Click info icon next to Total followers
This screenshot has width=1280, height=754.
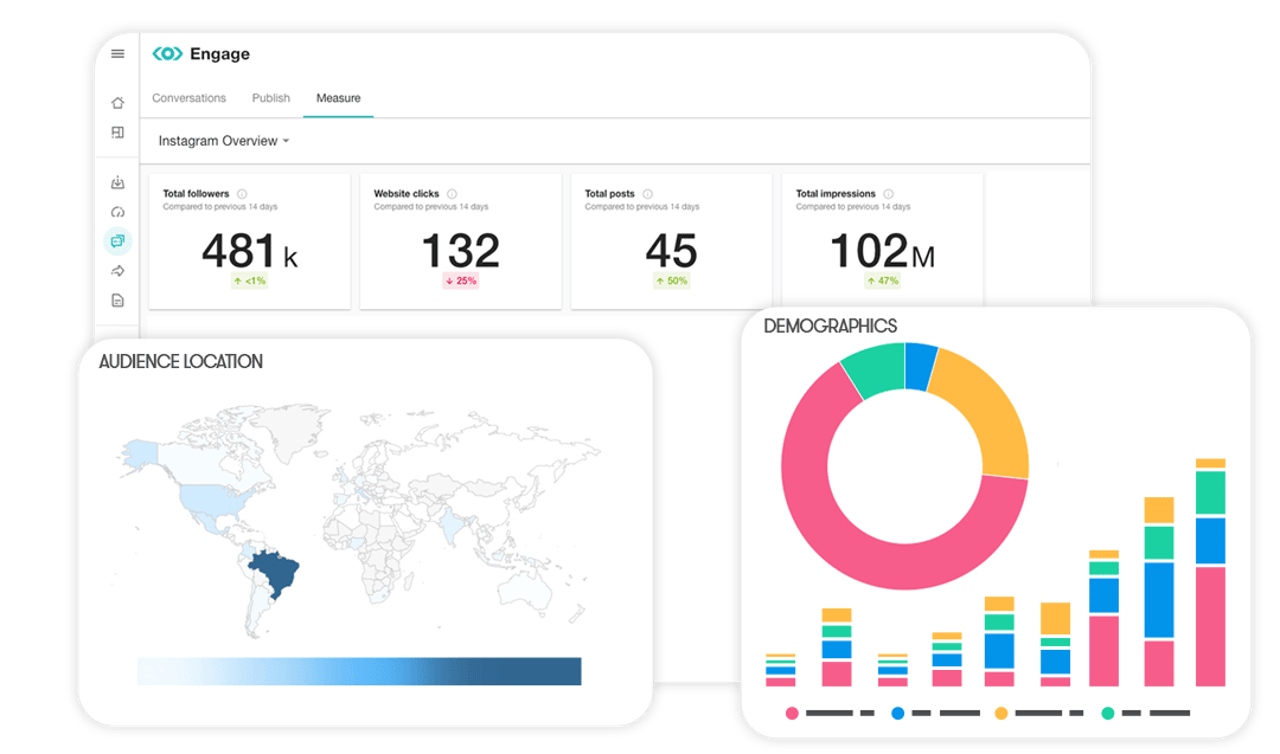(242, 194)
